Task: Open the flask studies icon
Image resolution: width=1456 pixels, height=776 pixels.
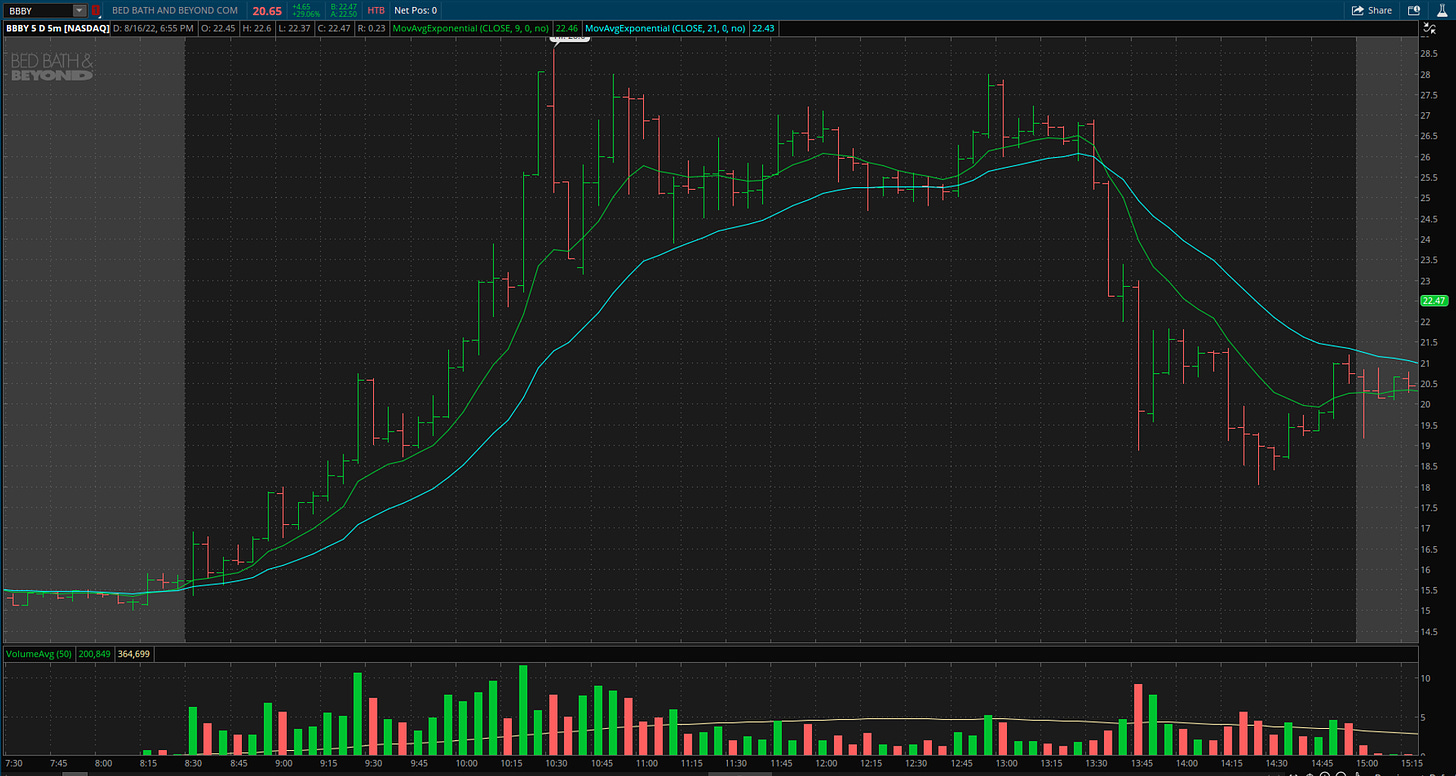Action: [1442, 10]
